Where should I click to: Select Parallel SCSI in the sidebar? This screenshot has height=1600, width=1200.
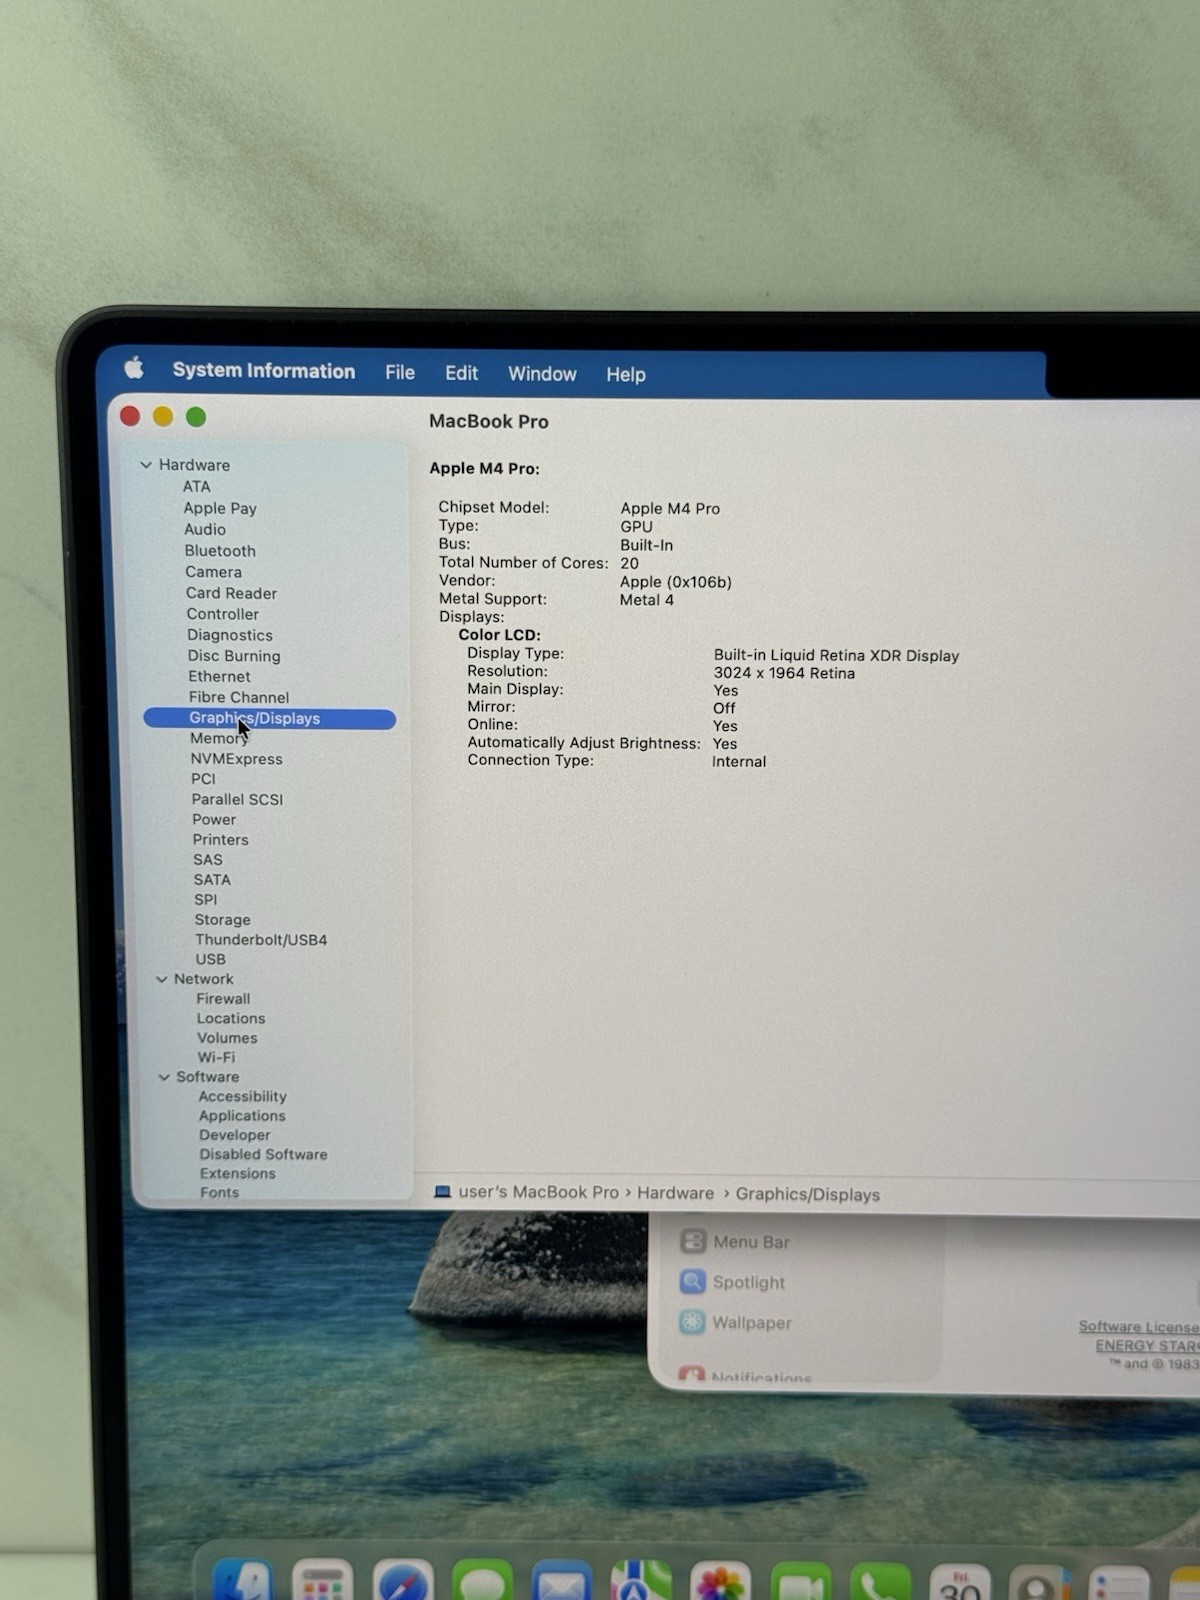pos(238,799)
